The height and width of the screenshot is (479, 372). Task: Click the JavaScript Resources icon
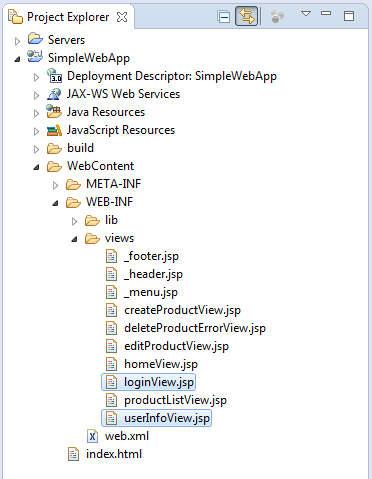(54, 130)
